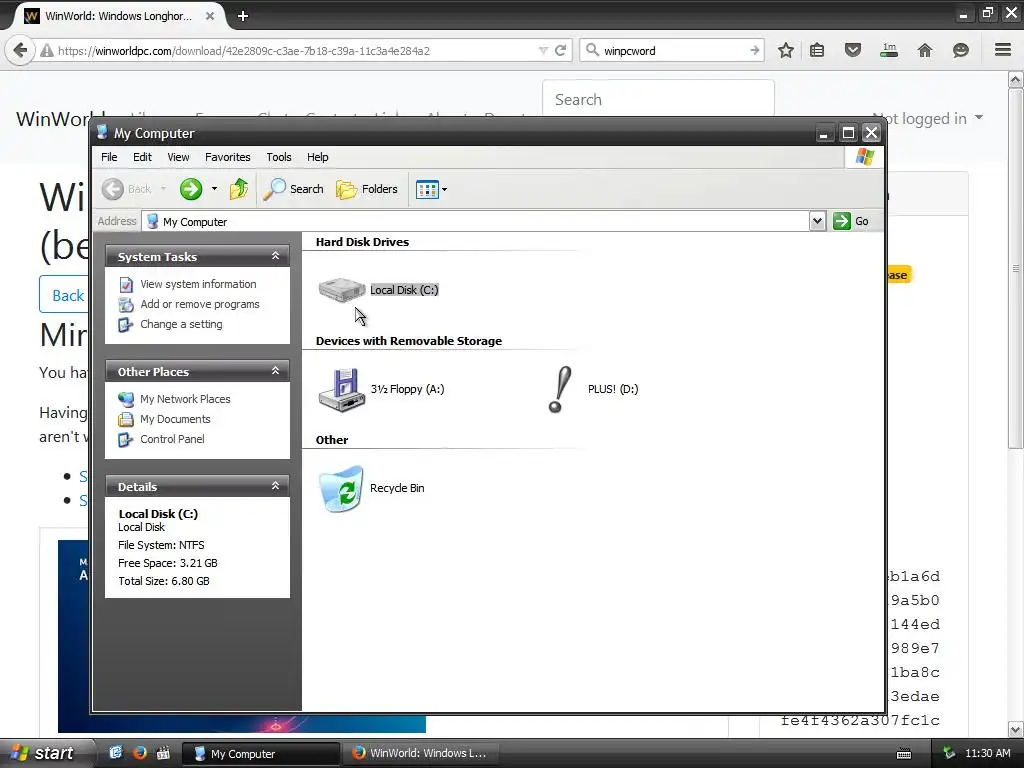Switch to My Computer taskbar button

(x=260, y=754)
